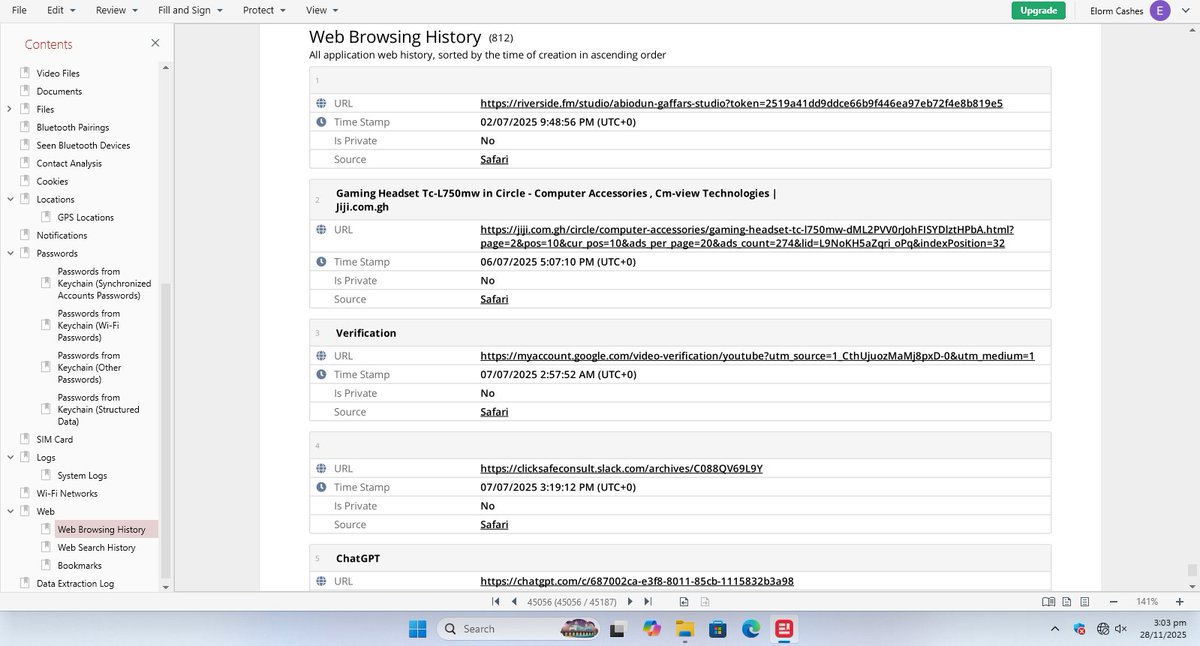Click the red PDF app taskbar icon

point(784,628)
